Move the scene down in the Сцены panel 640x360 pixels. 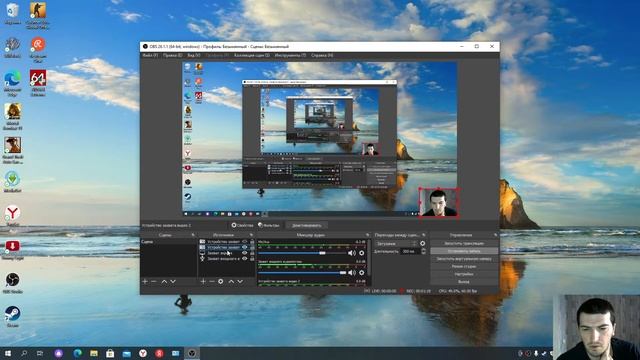(173, 282)
